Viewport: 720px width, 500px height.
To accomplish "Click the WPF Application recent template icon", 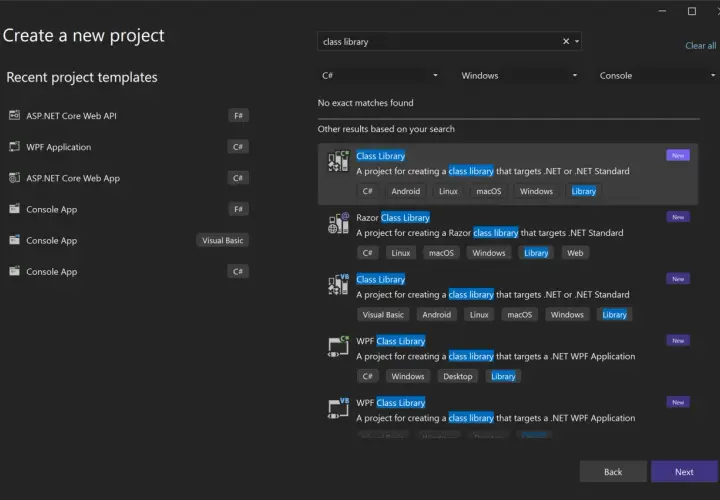I will (x=15, y=146).
